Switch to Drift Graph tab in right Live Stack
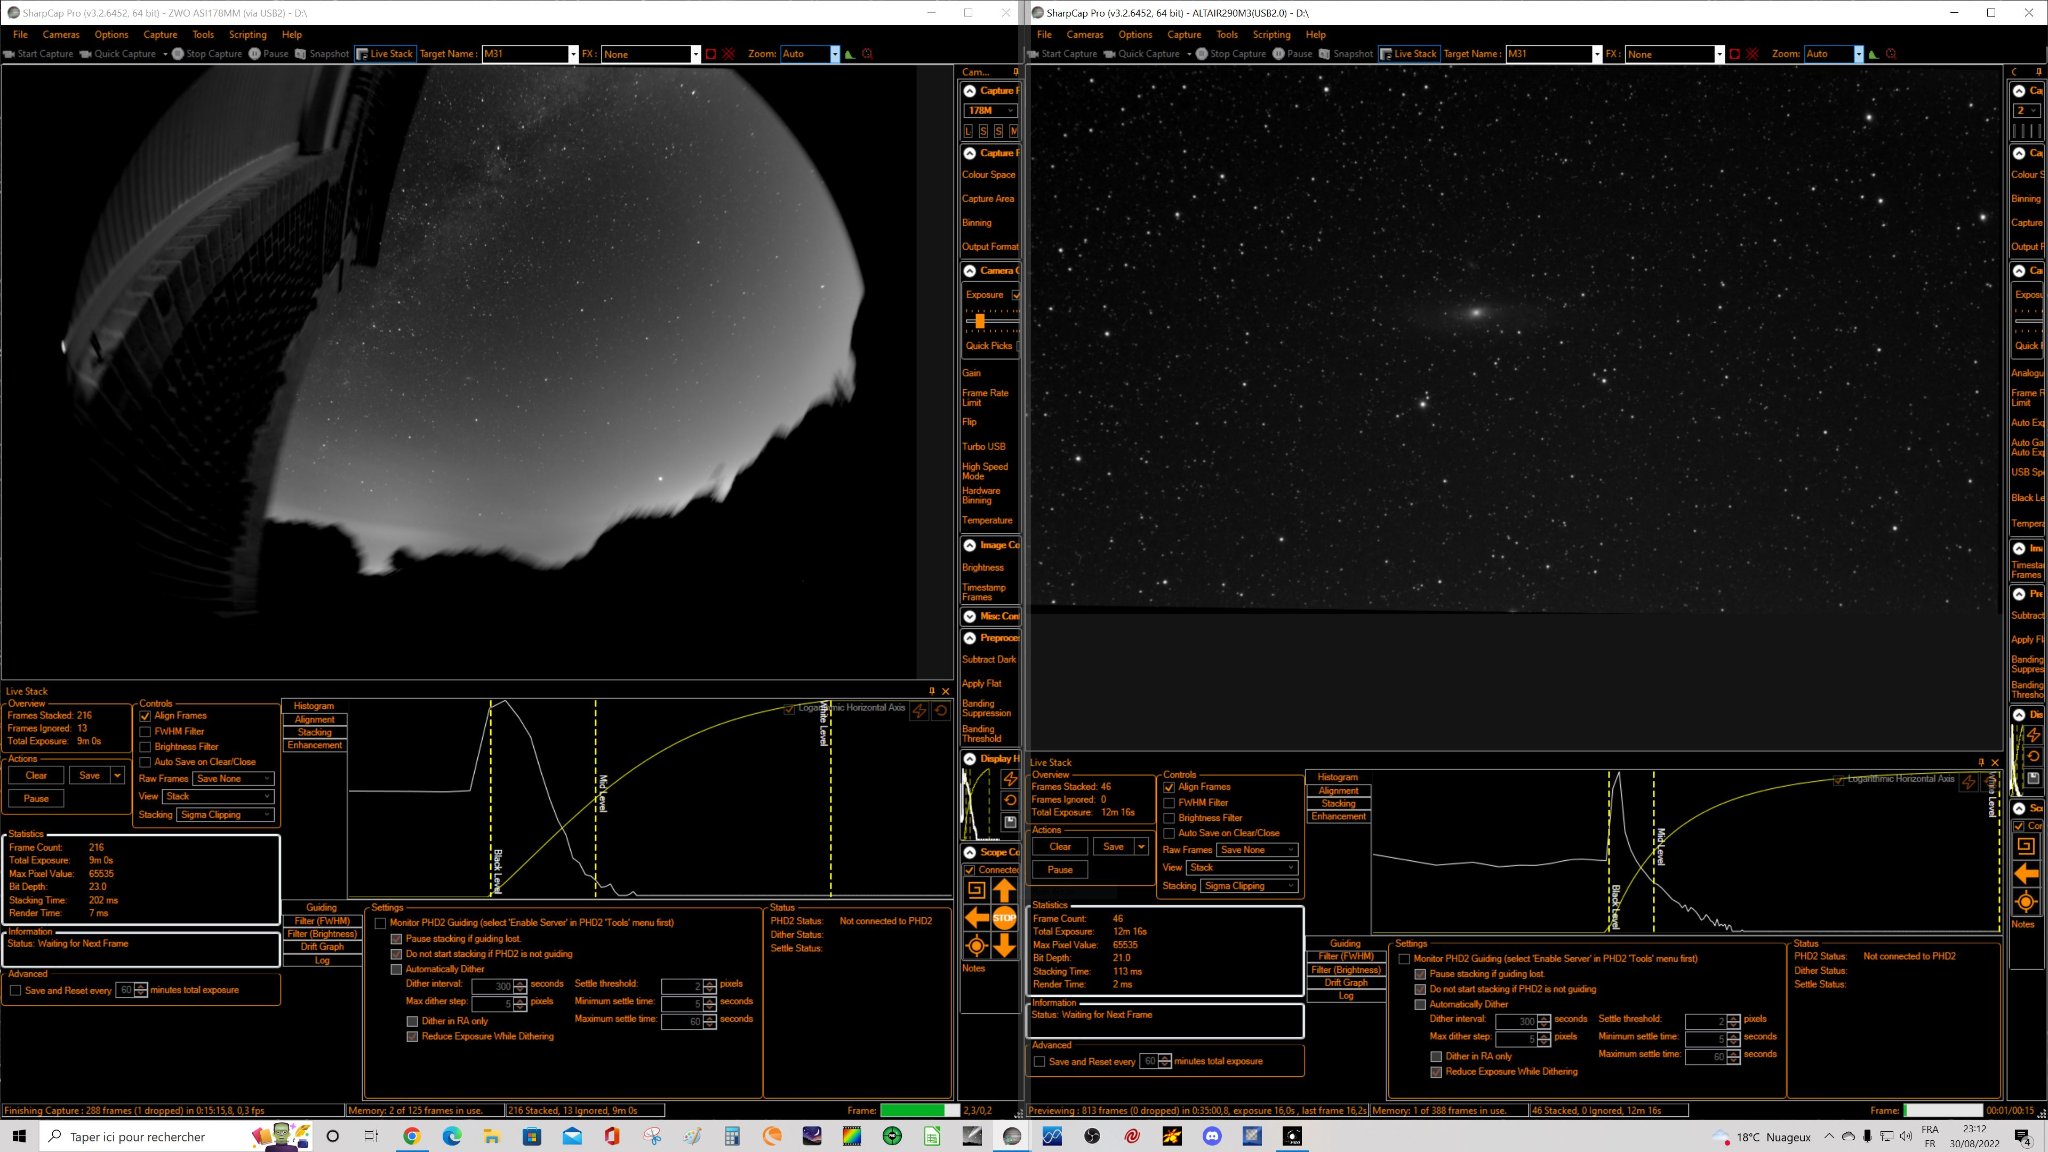Image resolution: width=2048 pixels, height=1152 pixels. 1346,983
